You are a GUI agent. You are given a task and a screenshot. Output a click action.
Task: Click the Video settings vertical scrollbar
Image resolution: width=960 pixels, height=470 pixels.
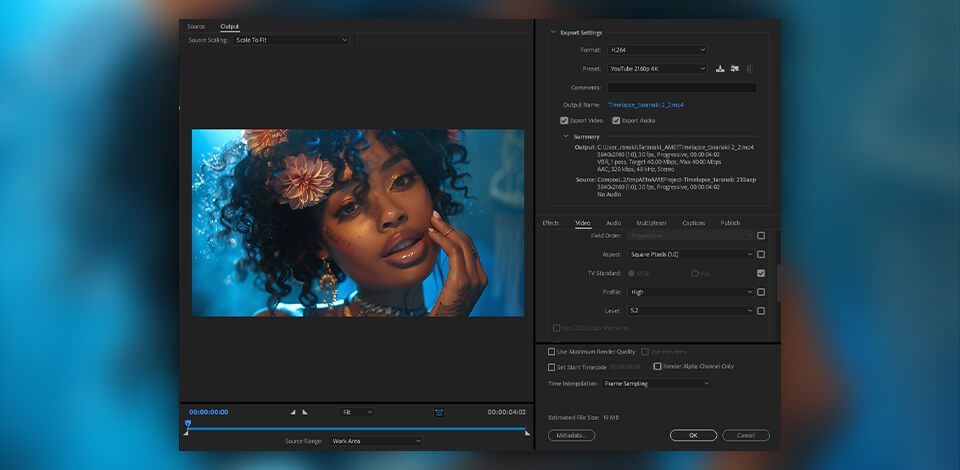(x=779, y=283)
